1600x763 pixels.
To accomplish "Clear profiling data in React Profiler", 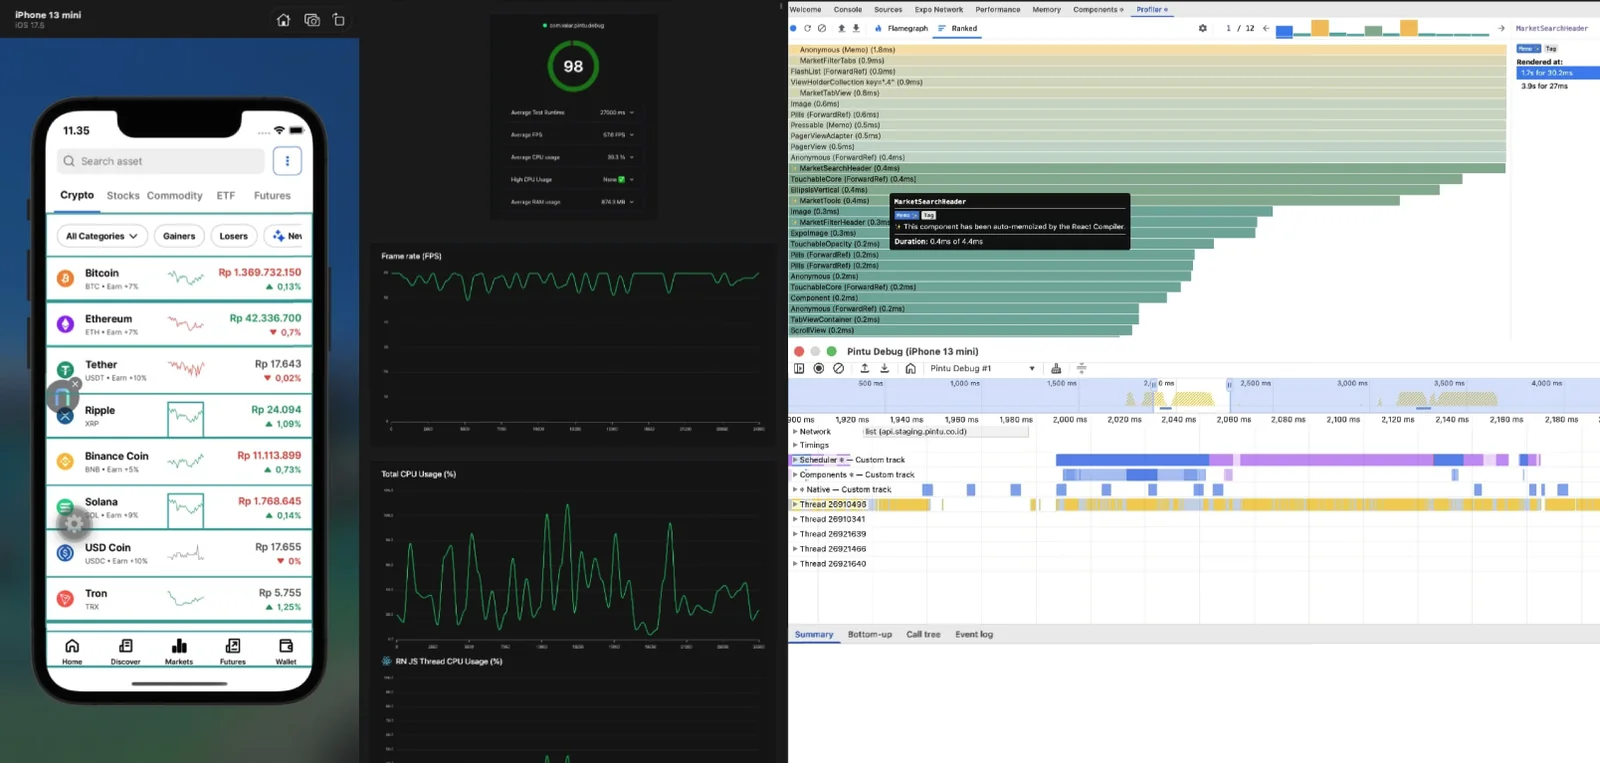I will click(822, 28).
